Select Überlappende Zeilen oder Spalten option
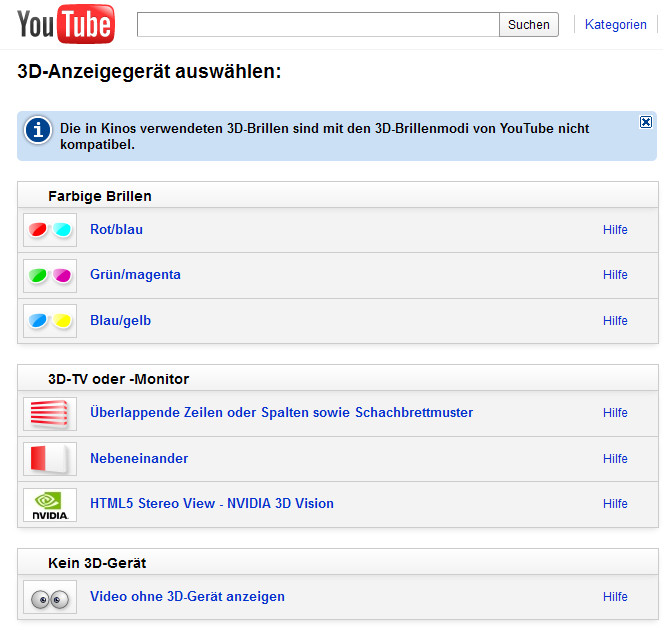The width and height of the screenshot is (663, 631). pos(282,412)
